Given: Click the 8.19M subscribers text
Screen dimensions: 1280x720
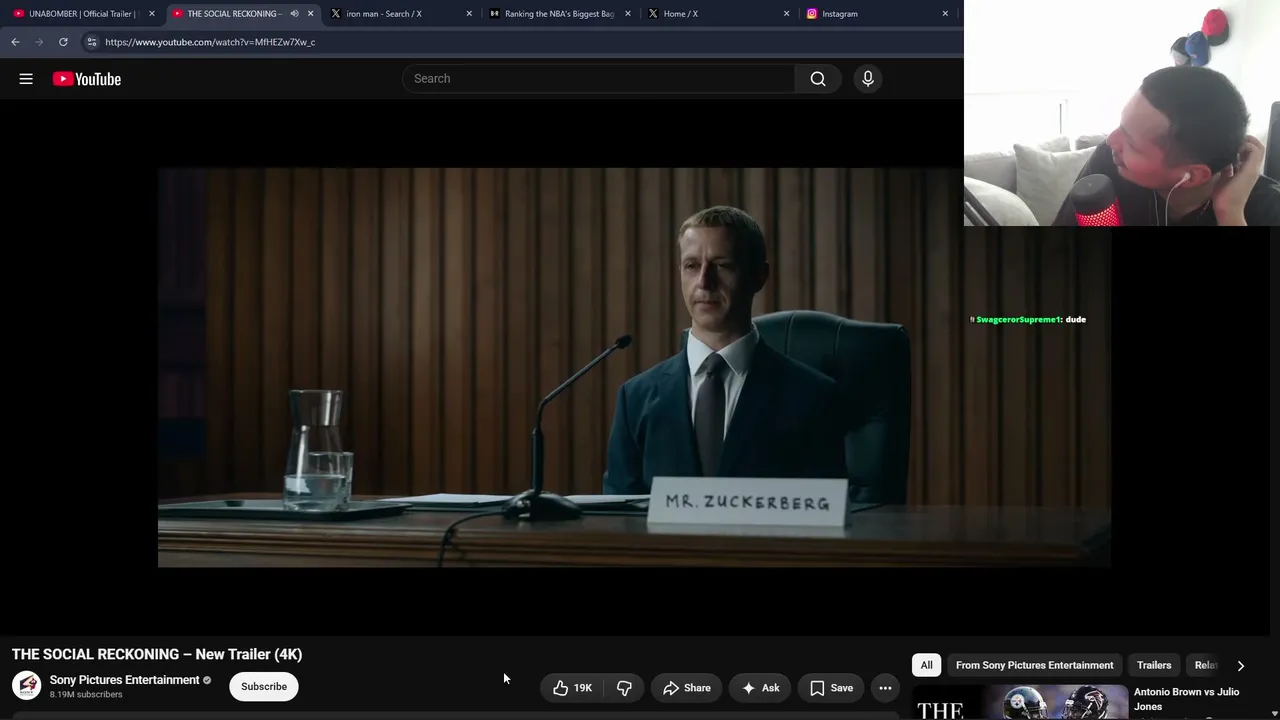Looking at the screenshot, I should [x=86, y=694].
